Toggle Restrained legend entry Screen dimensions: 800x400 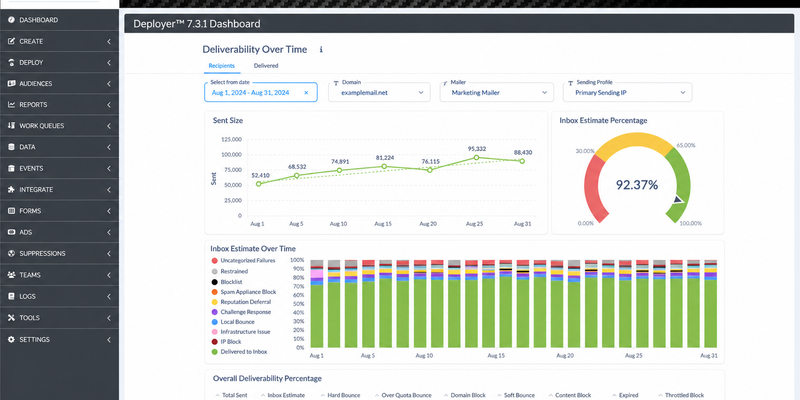pyautogui.click(x=229, y=271)
